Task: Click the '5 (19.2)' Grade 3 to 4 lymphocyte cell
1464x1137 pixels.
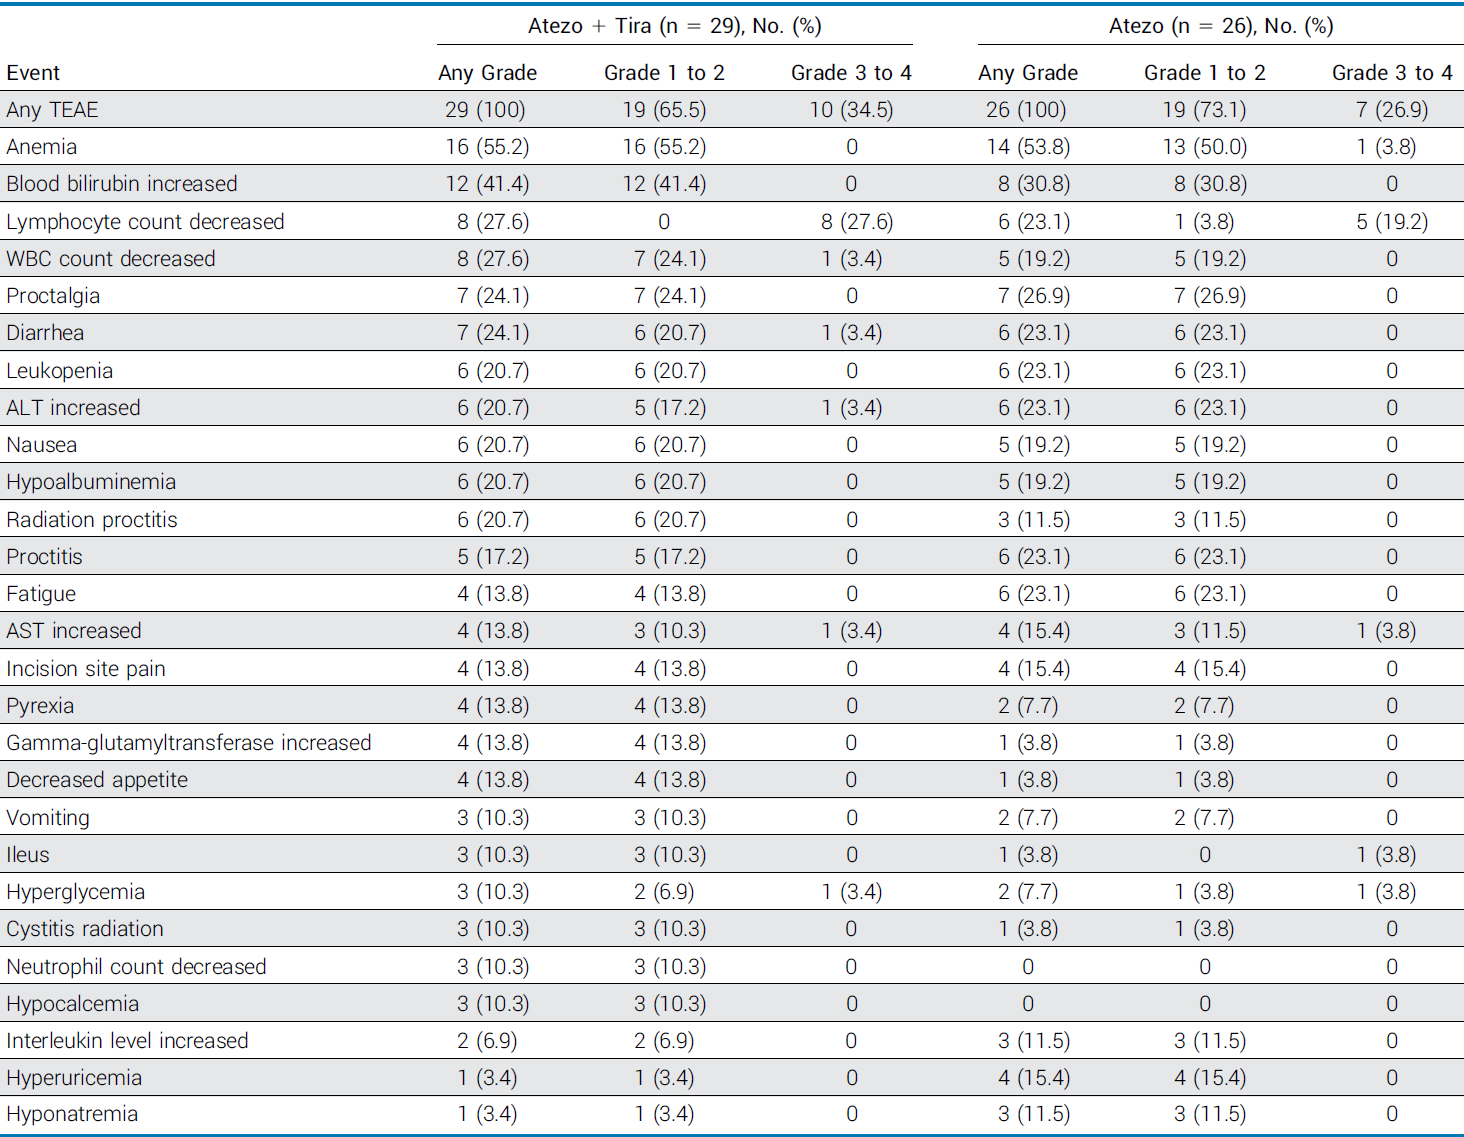Action: 1391,222
